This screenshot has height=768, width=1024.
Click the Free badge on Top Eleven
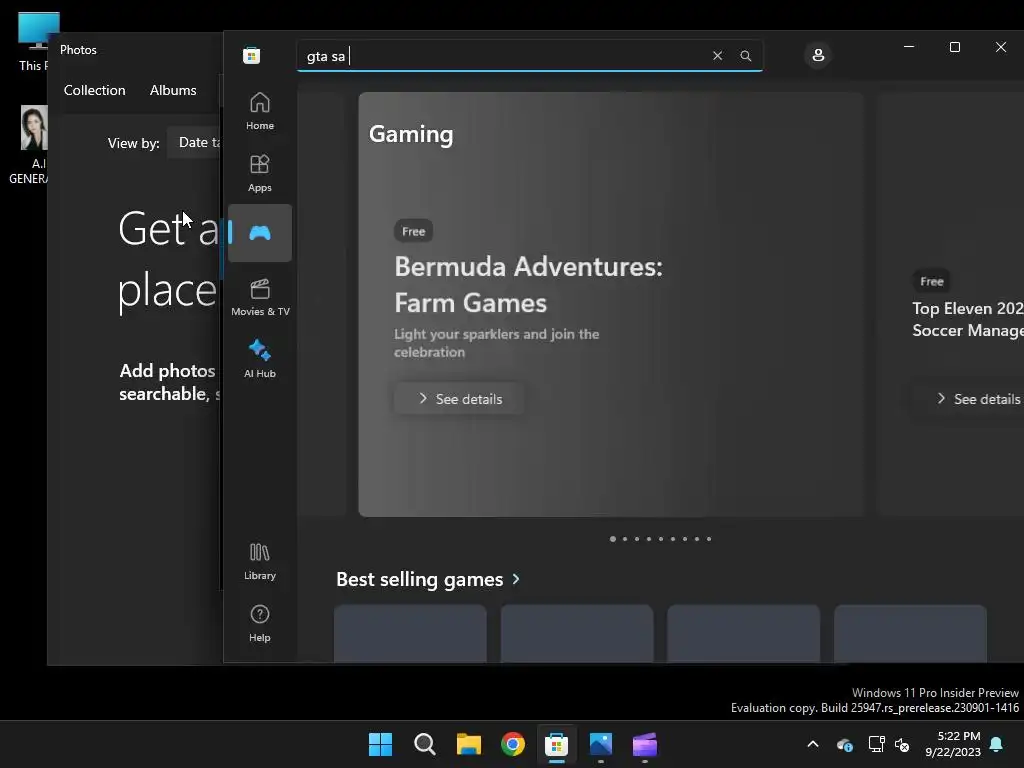pos(932,281)
